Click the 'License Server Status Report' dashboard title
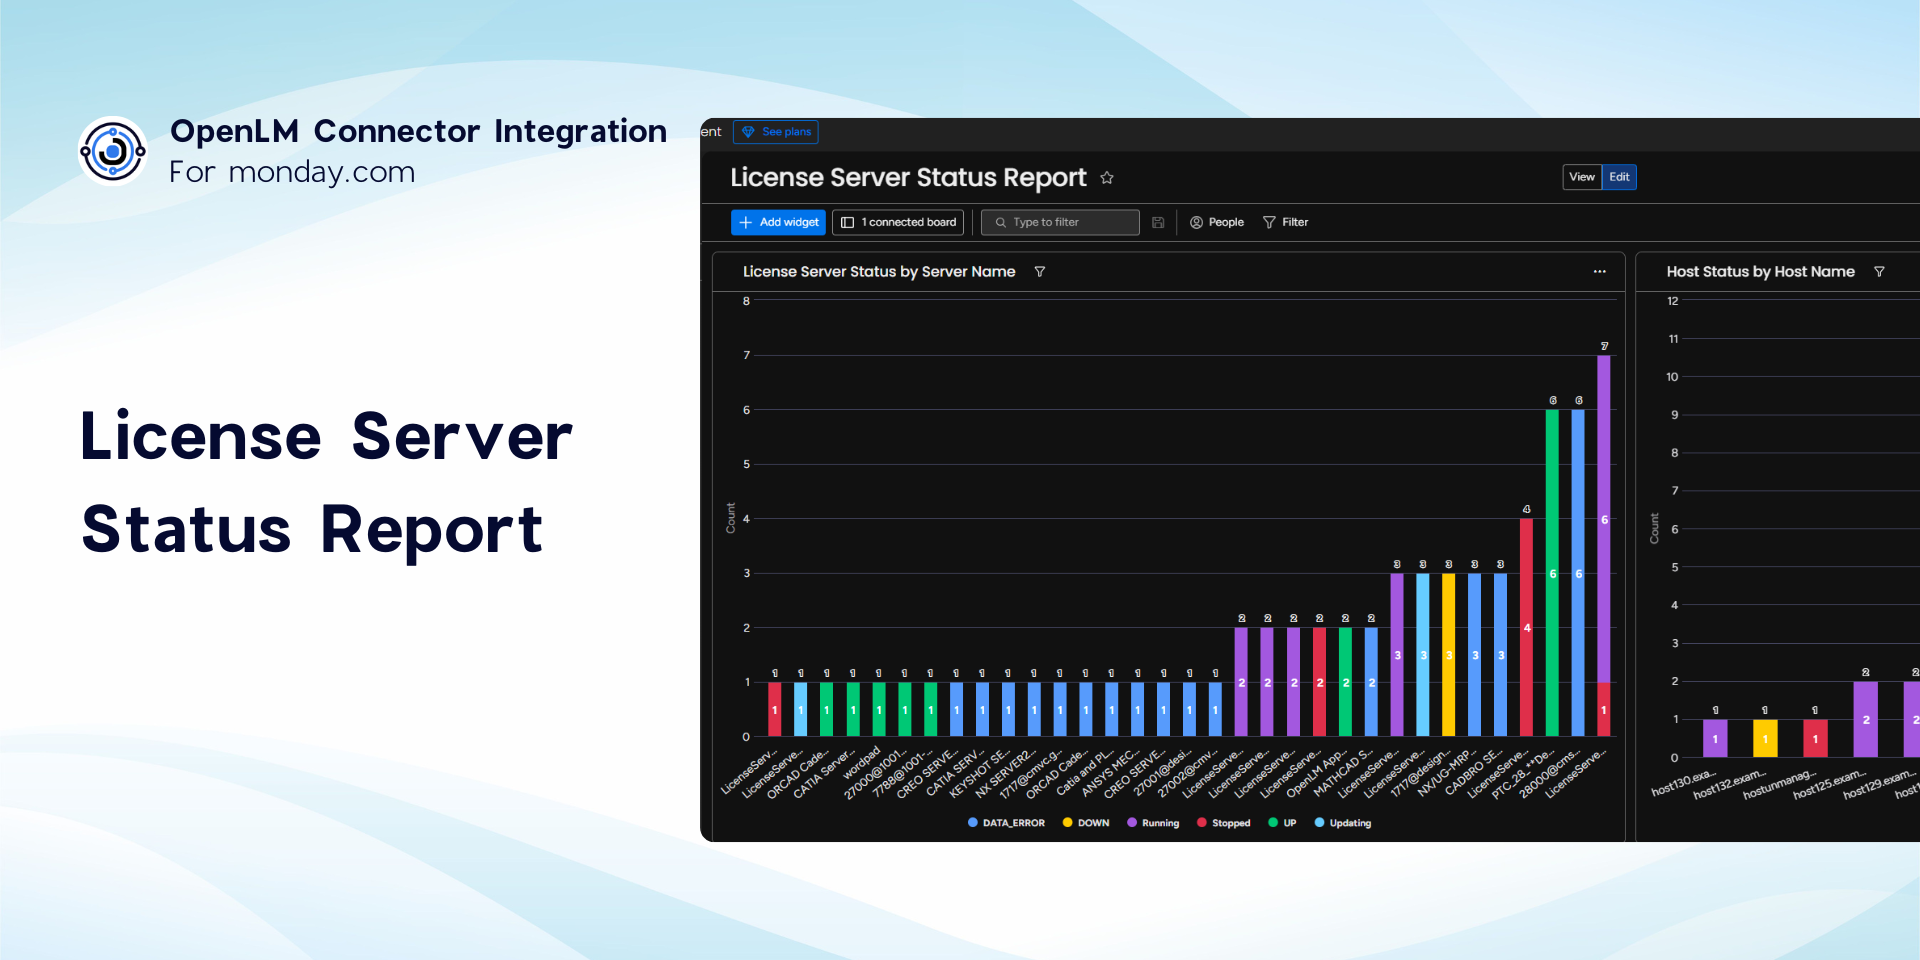 908,178
